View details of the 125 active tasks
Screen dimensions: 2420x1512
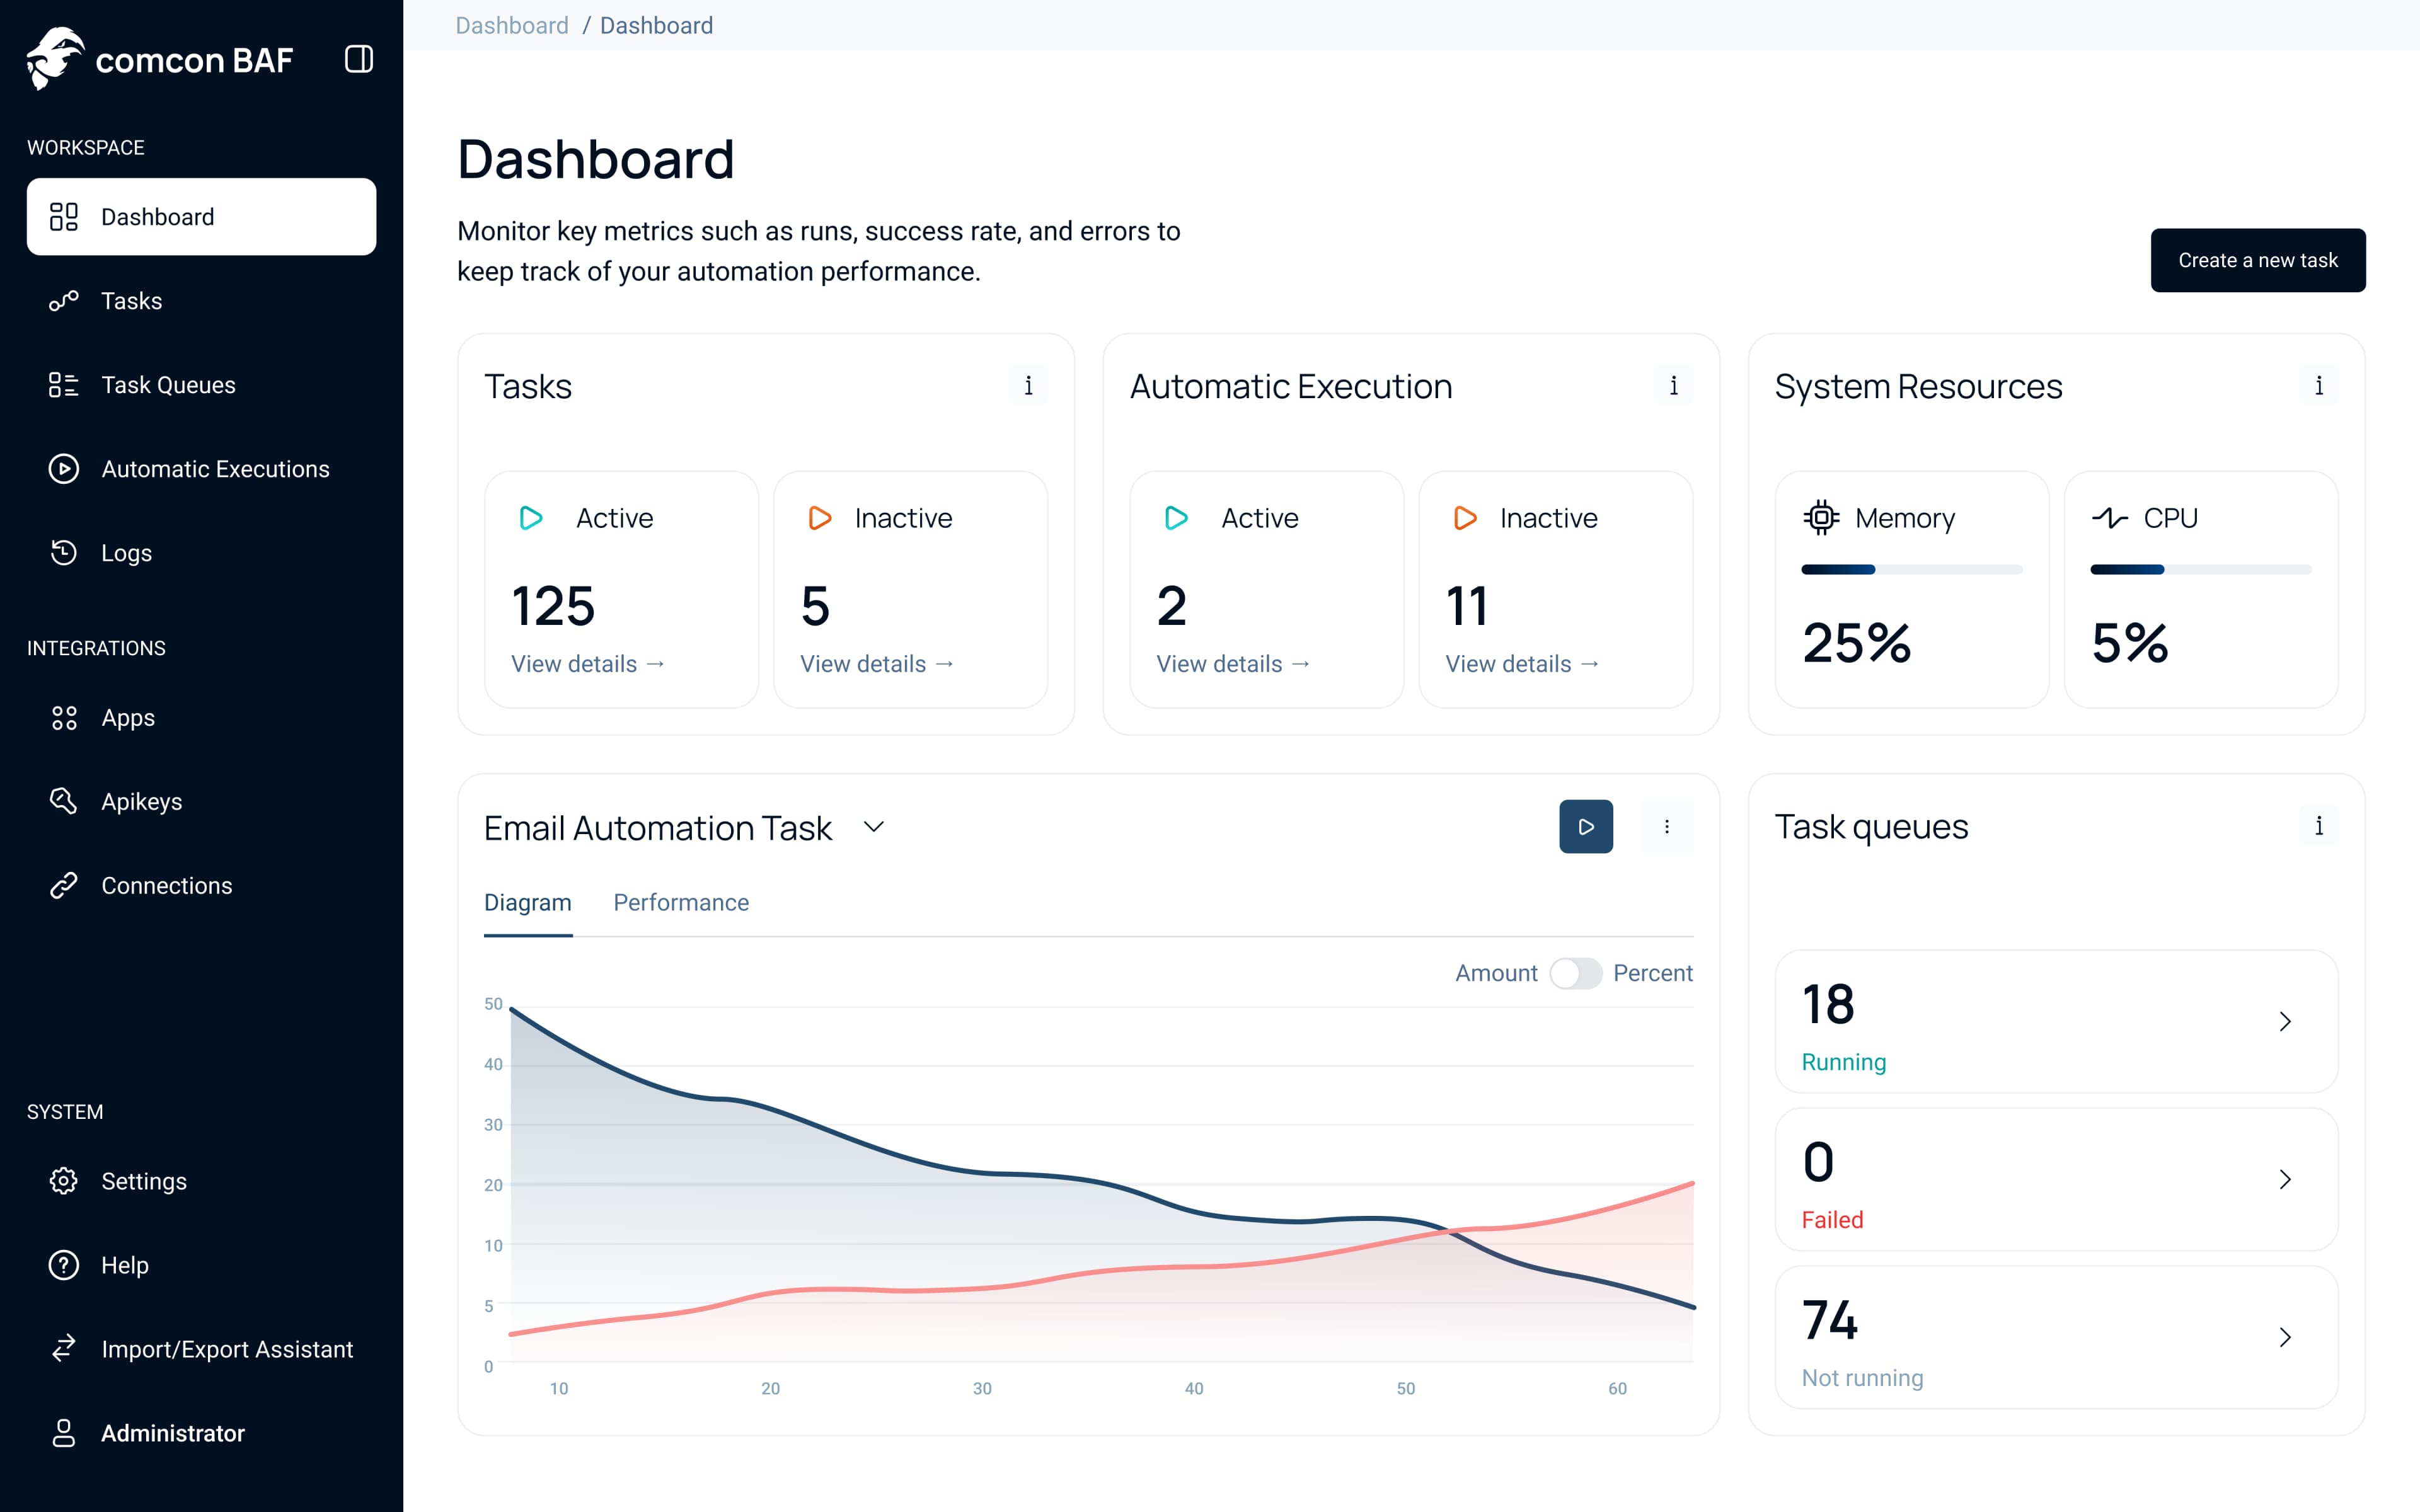(x=587, y=663)
